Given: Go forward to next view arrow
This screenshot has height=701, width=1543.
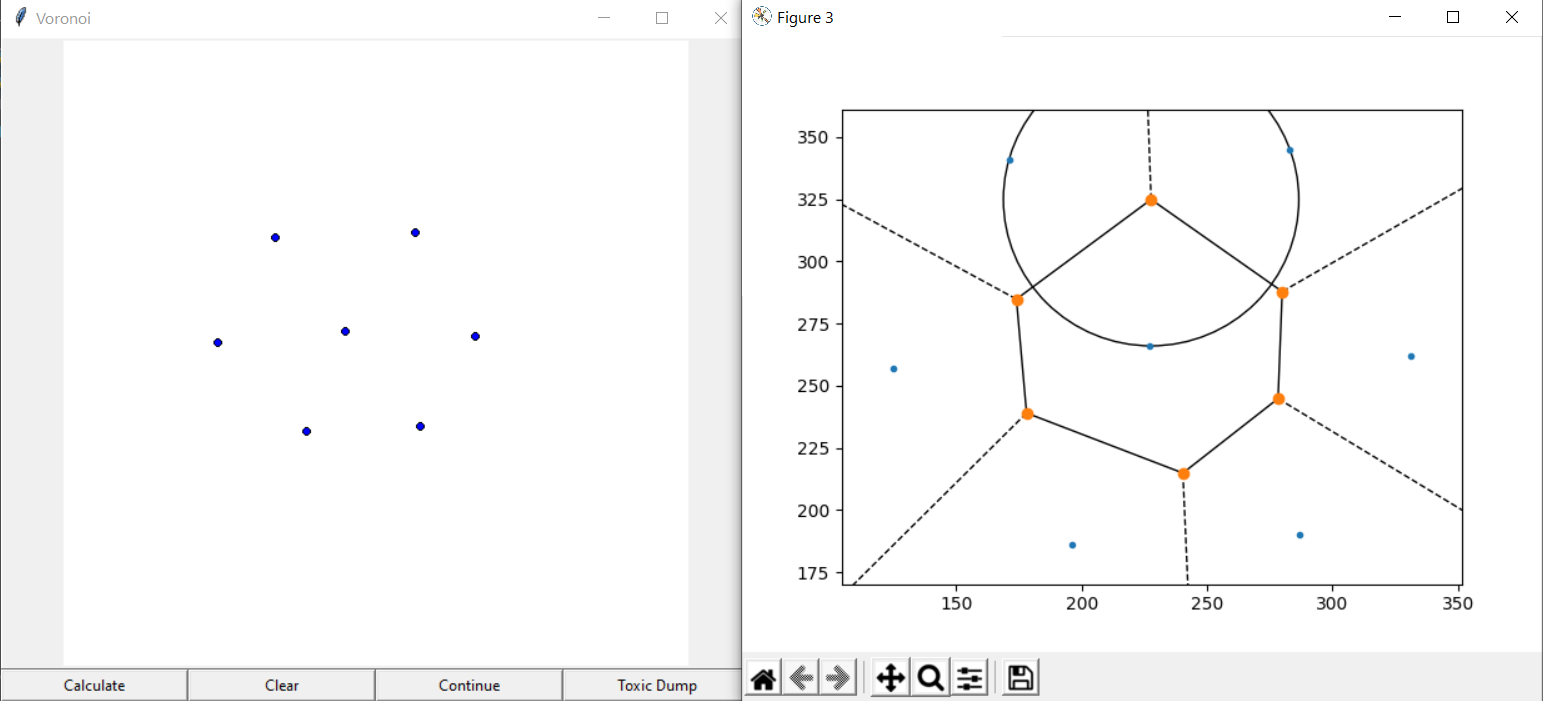Looking at the screenshot, I should click(x=838, y=679).
